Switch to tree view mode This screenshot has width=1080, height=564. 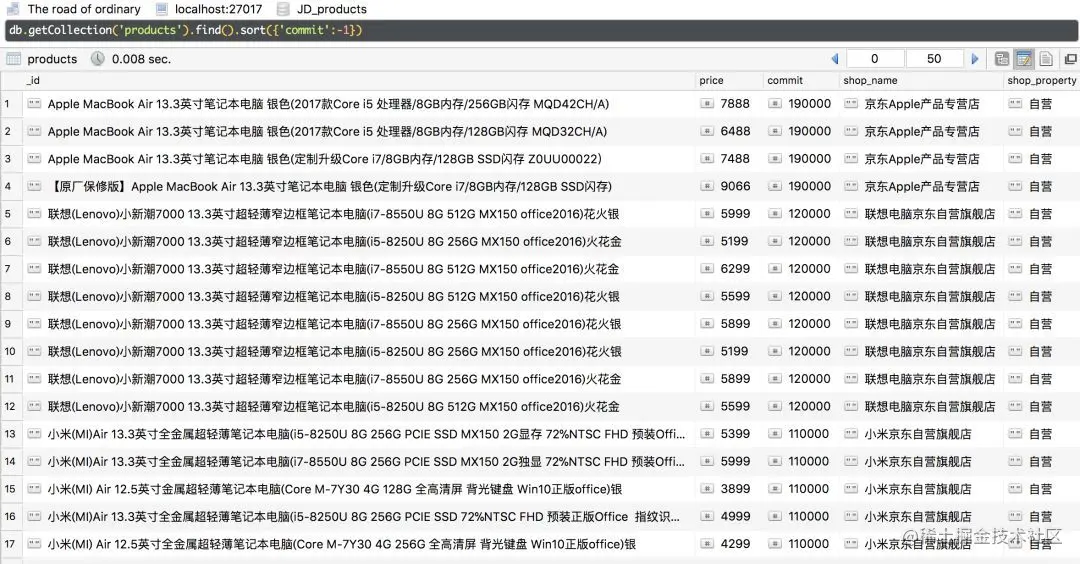[1002, 59]
